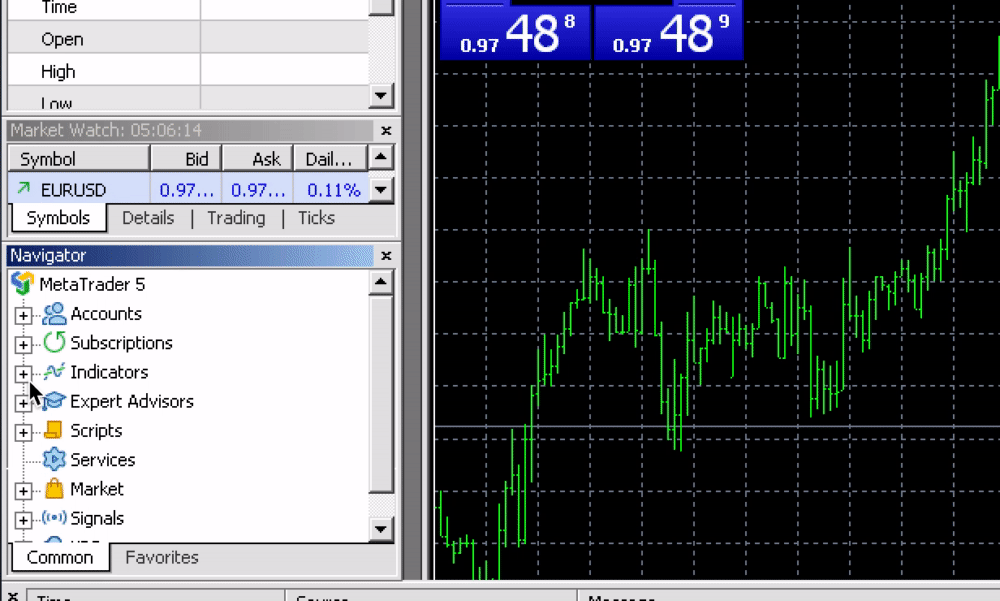Image resolution: width=1000 pixels, height=601 pixels.
Task: Click the Accounts icon in Navigator
Action: tap(54, 314)
